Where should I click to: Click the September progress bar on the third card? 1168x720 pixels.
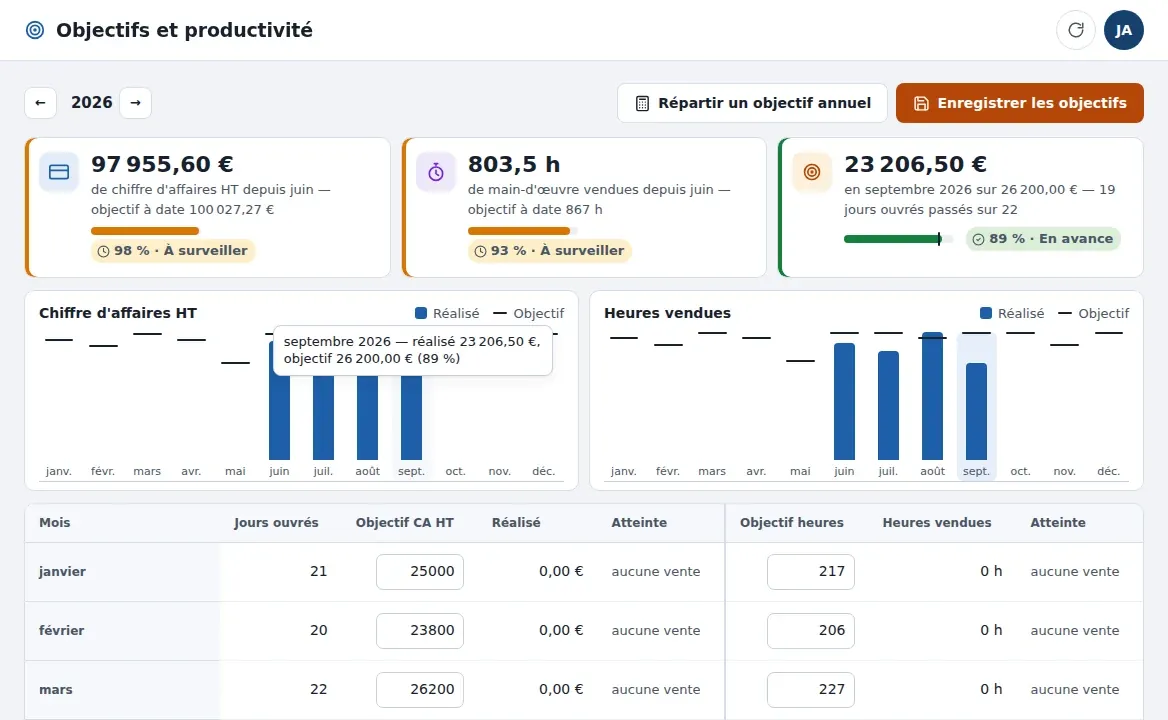coord(898,239)
